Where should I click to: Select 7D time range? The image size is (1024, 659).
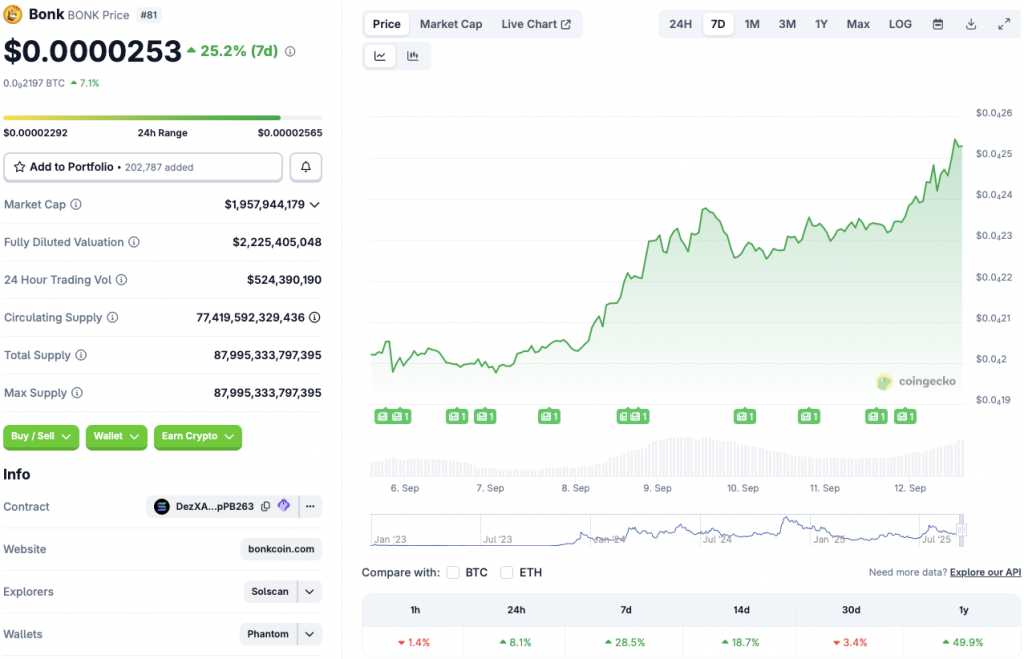[718, 24]
